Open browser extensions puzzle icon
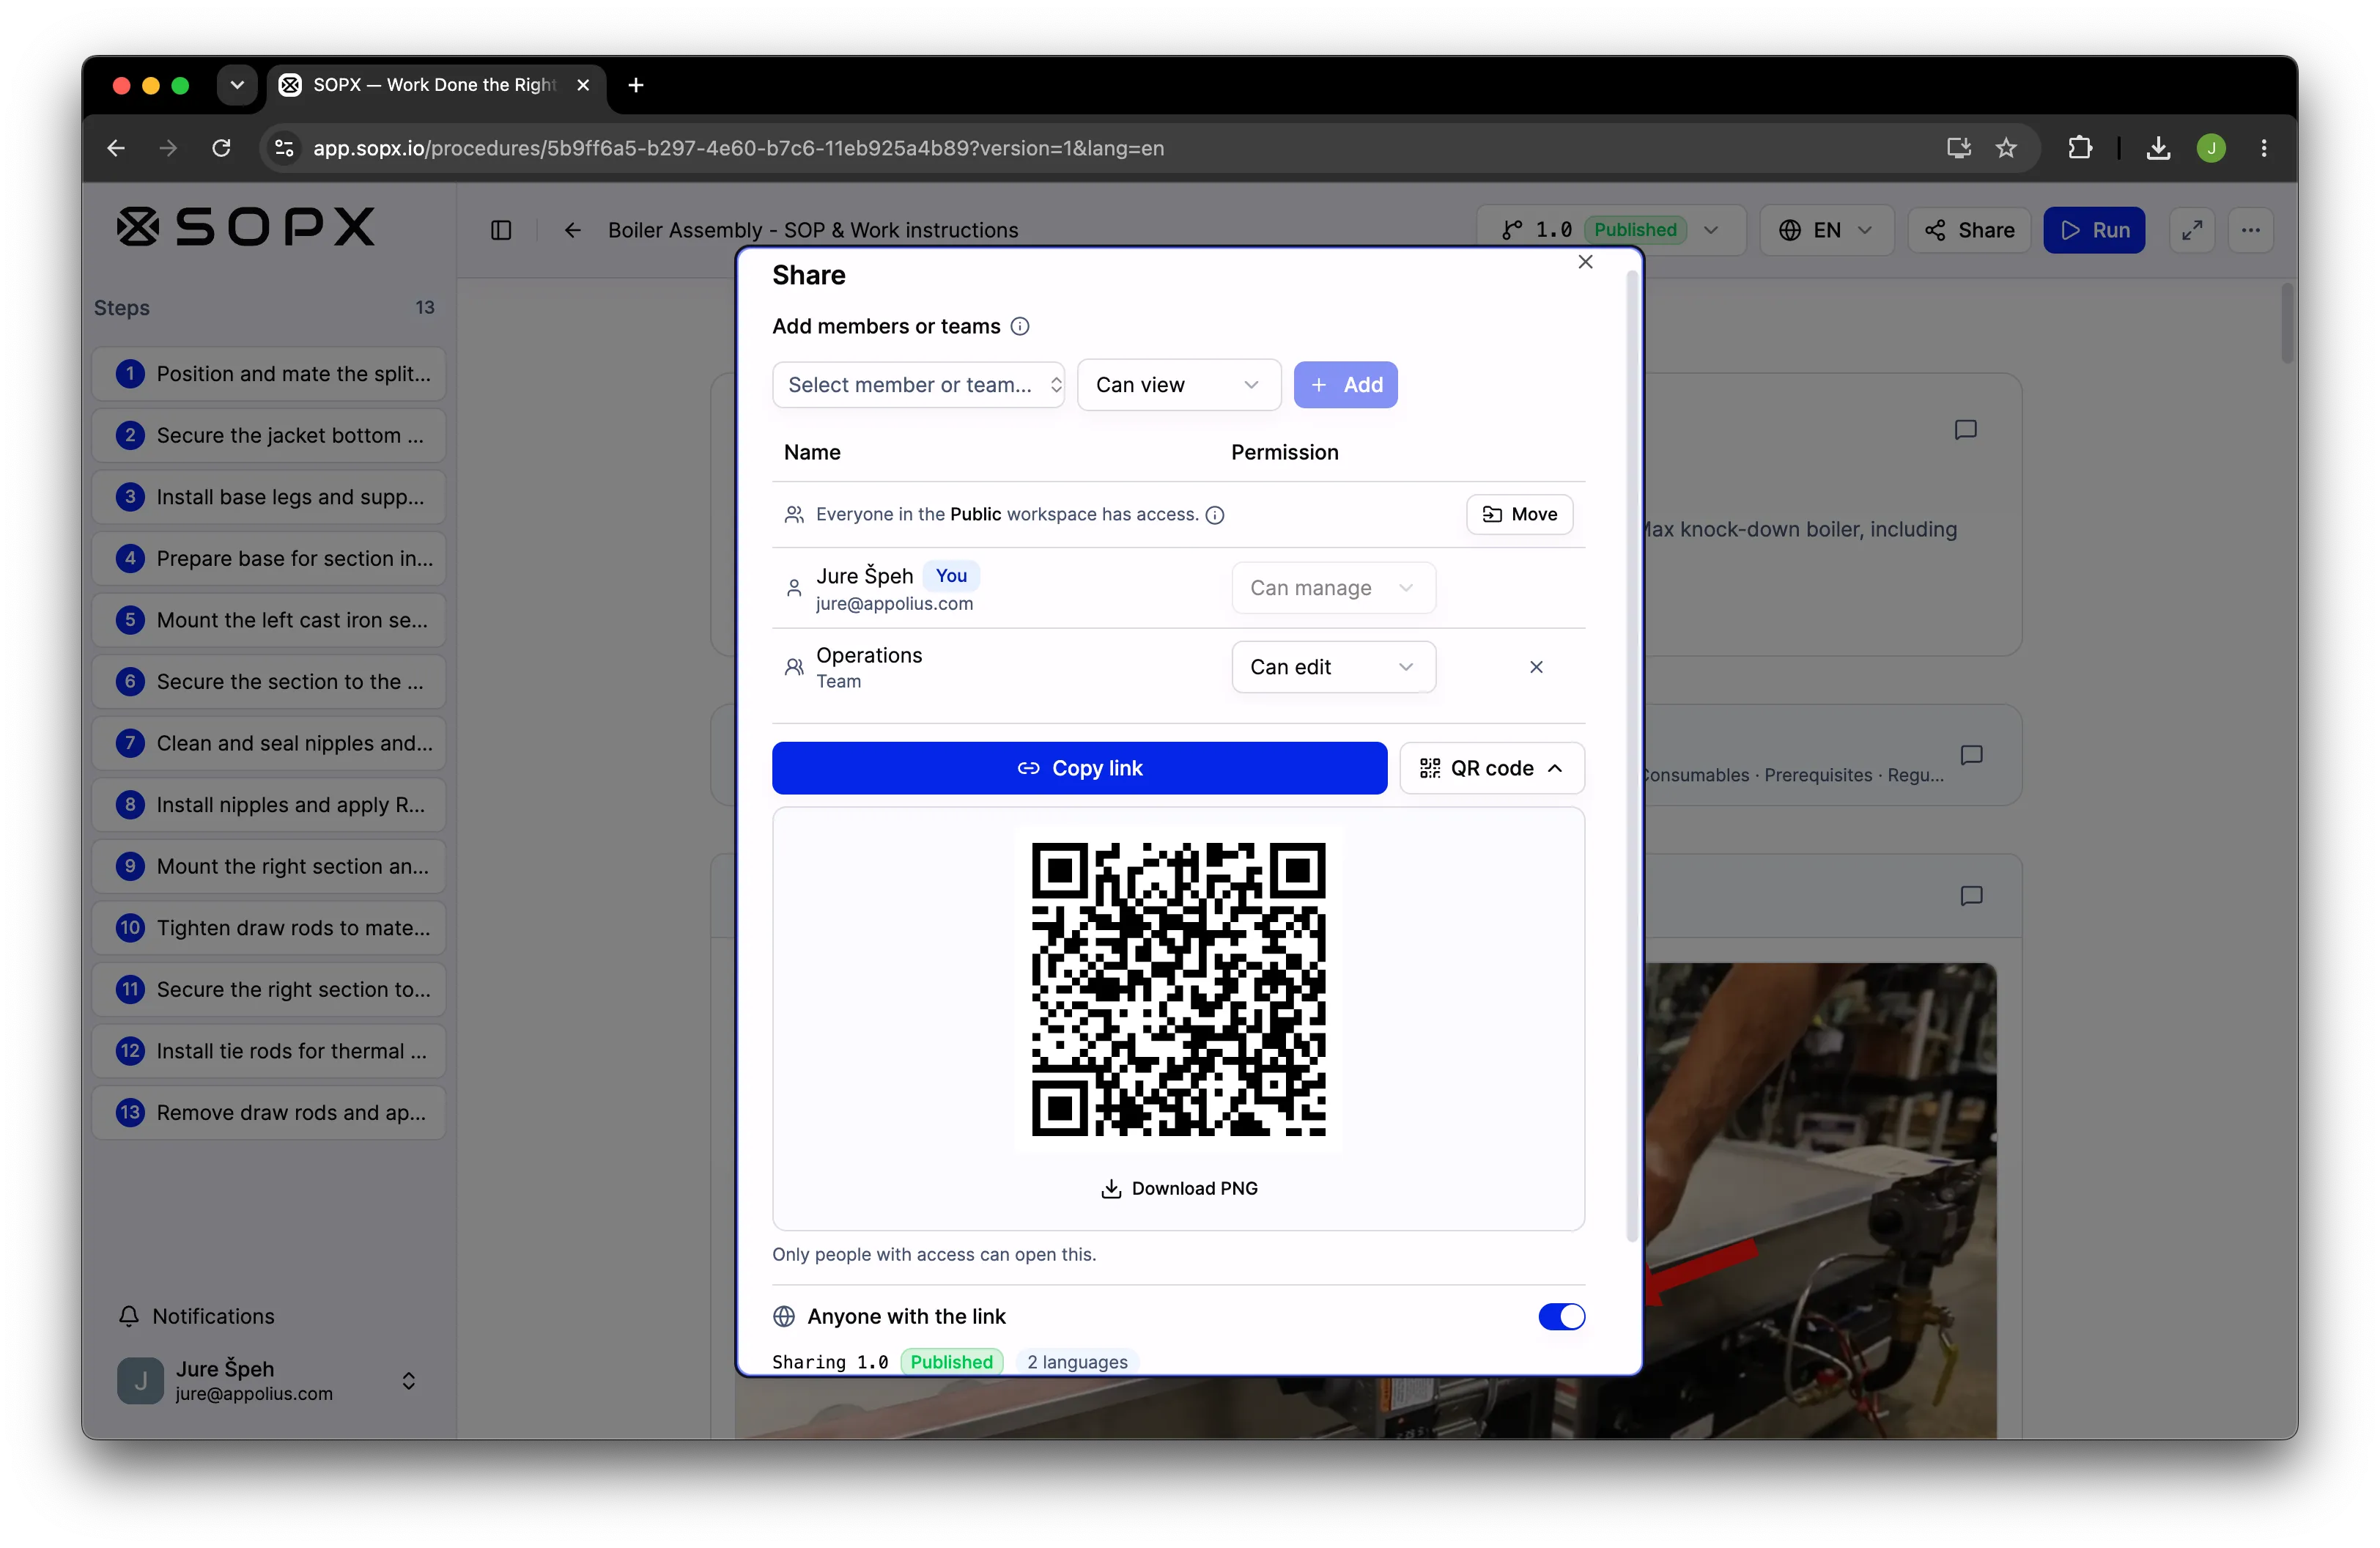2380x1548 pixels. [x=2080, y=148]
